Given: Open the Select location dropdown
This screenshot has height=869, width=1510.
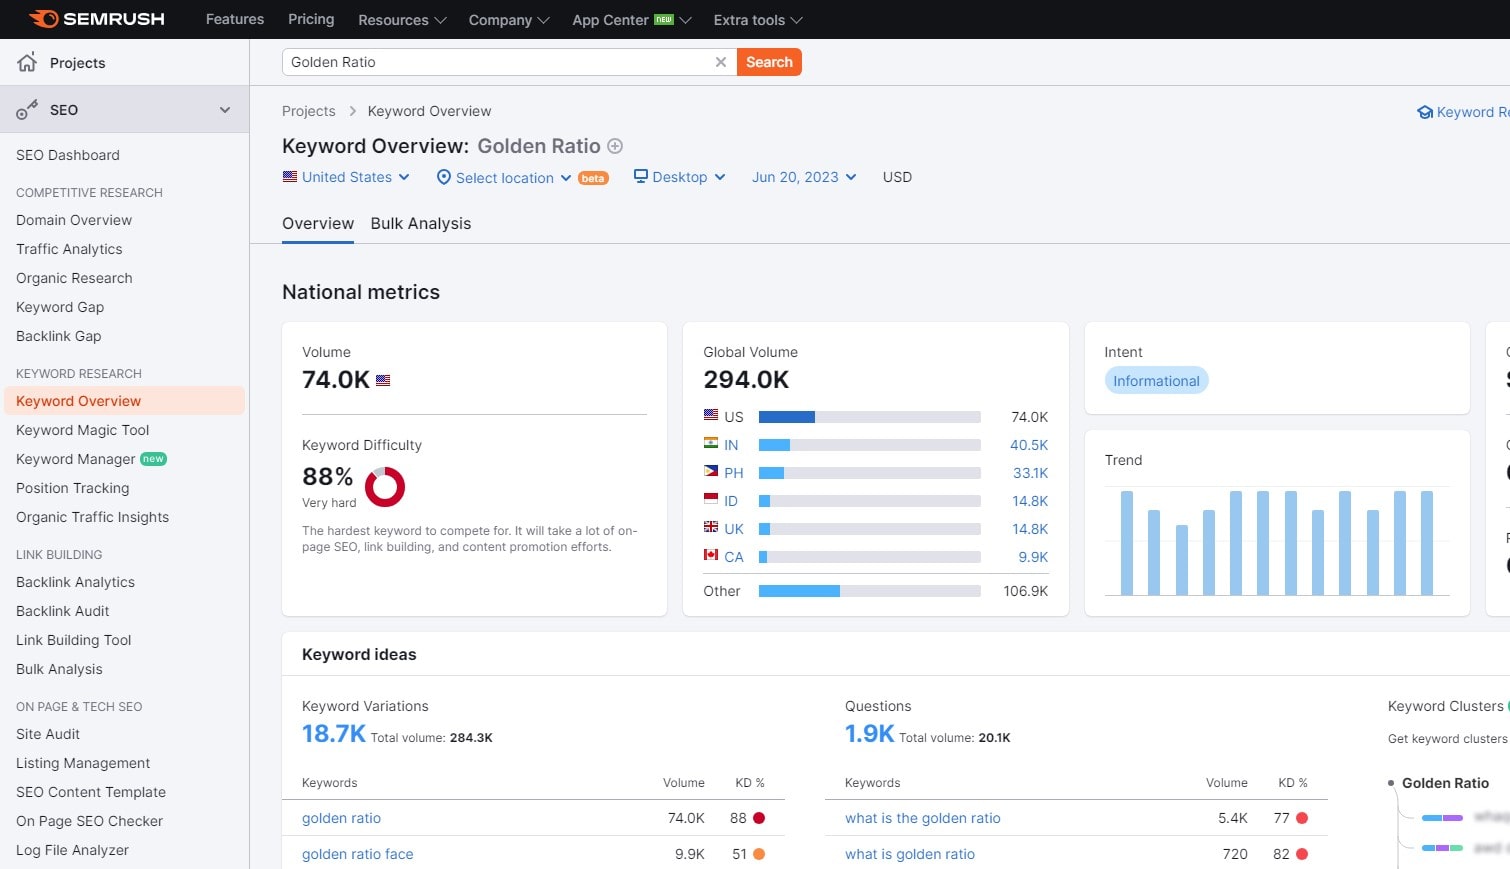Looking at the screenshot, I should coord(504,177).
